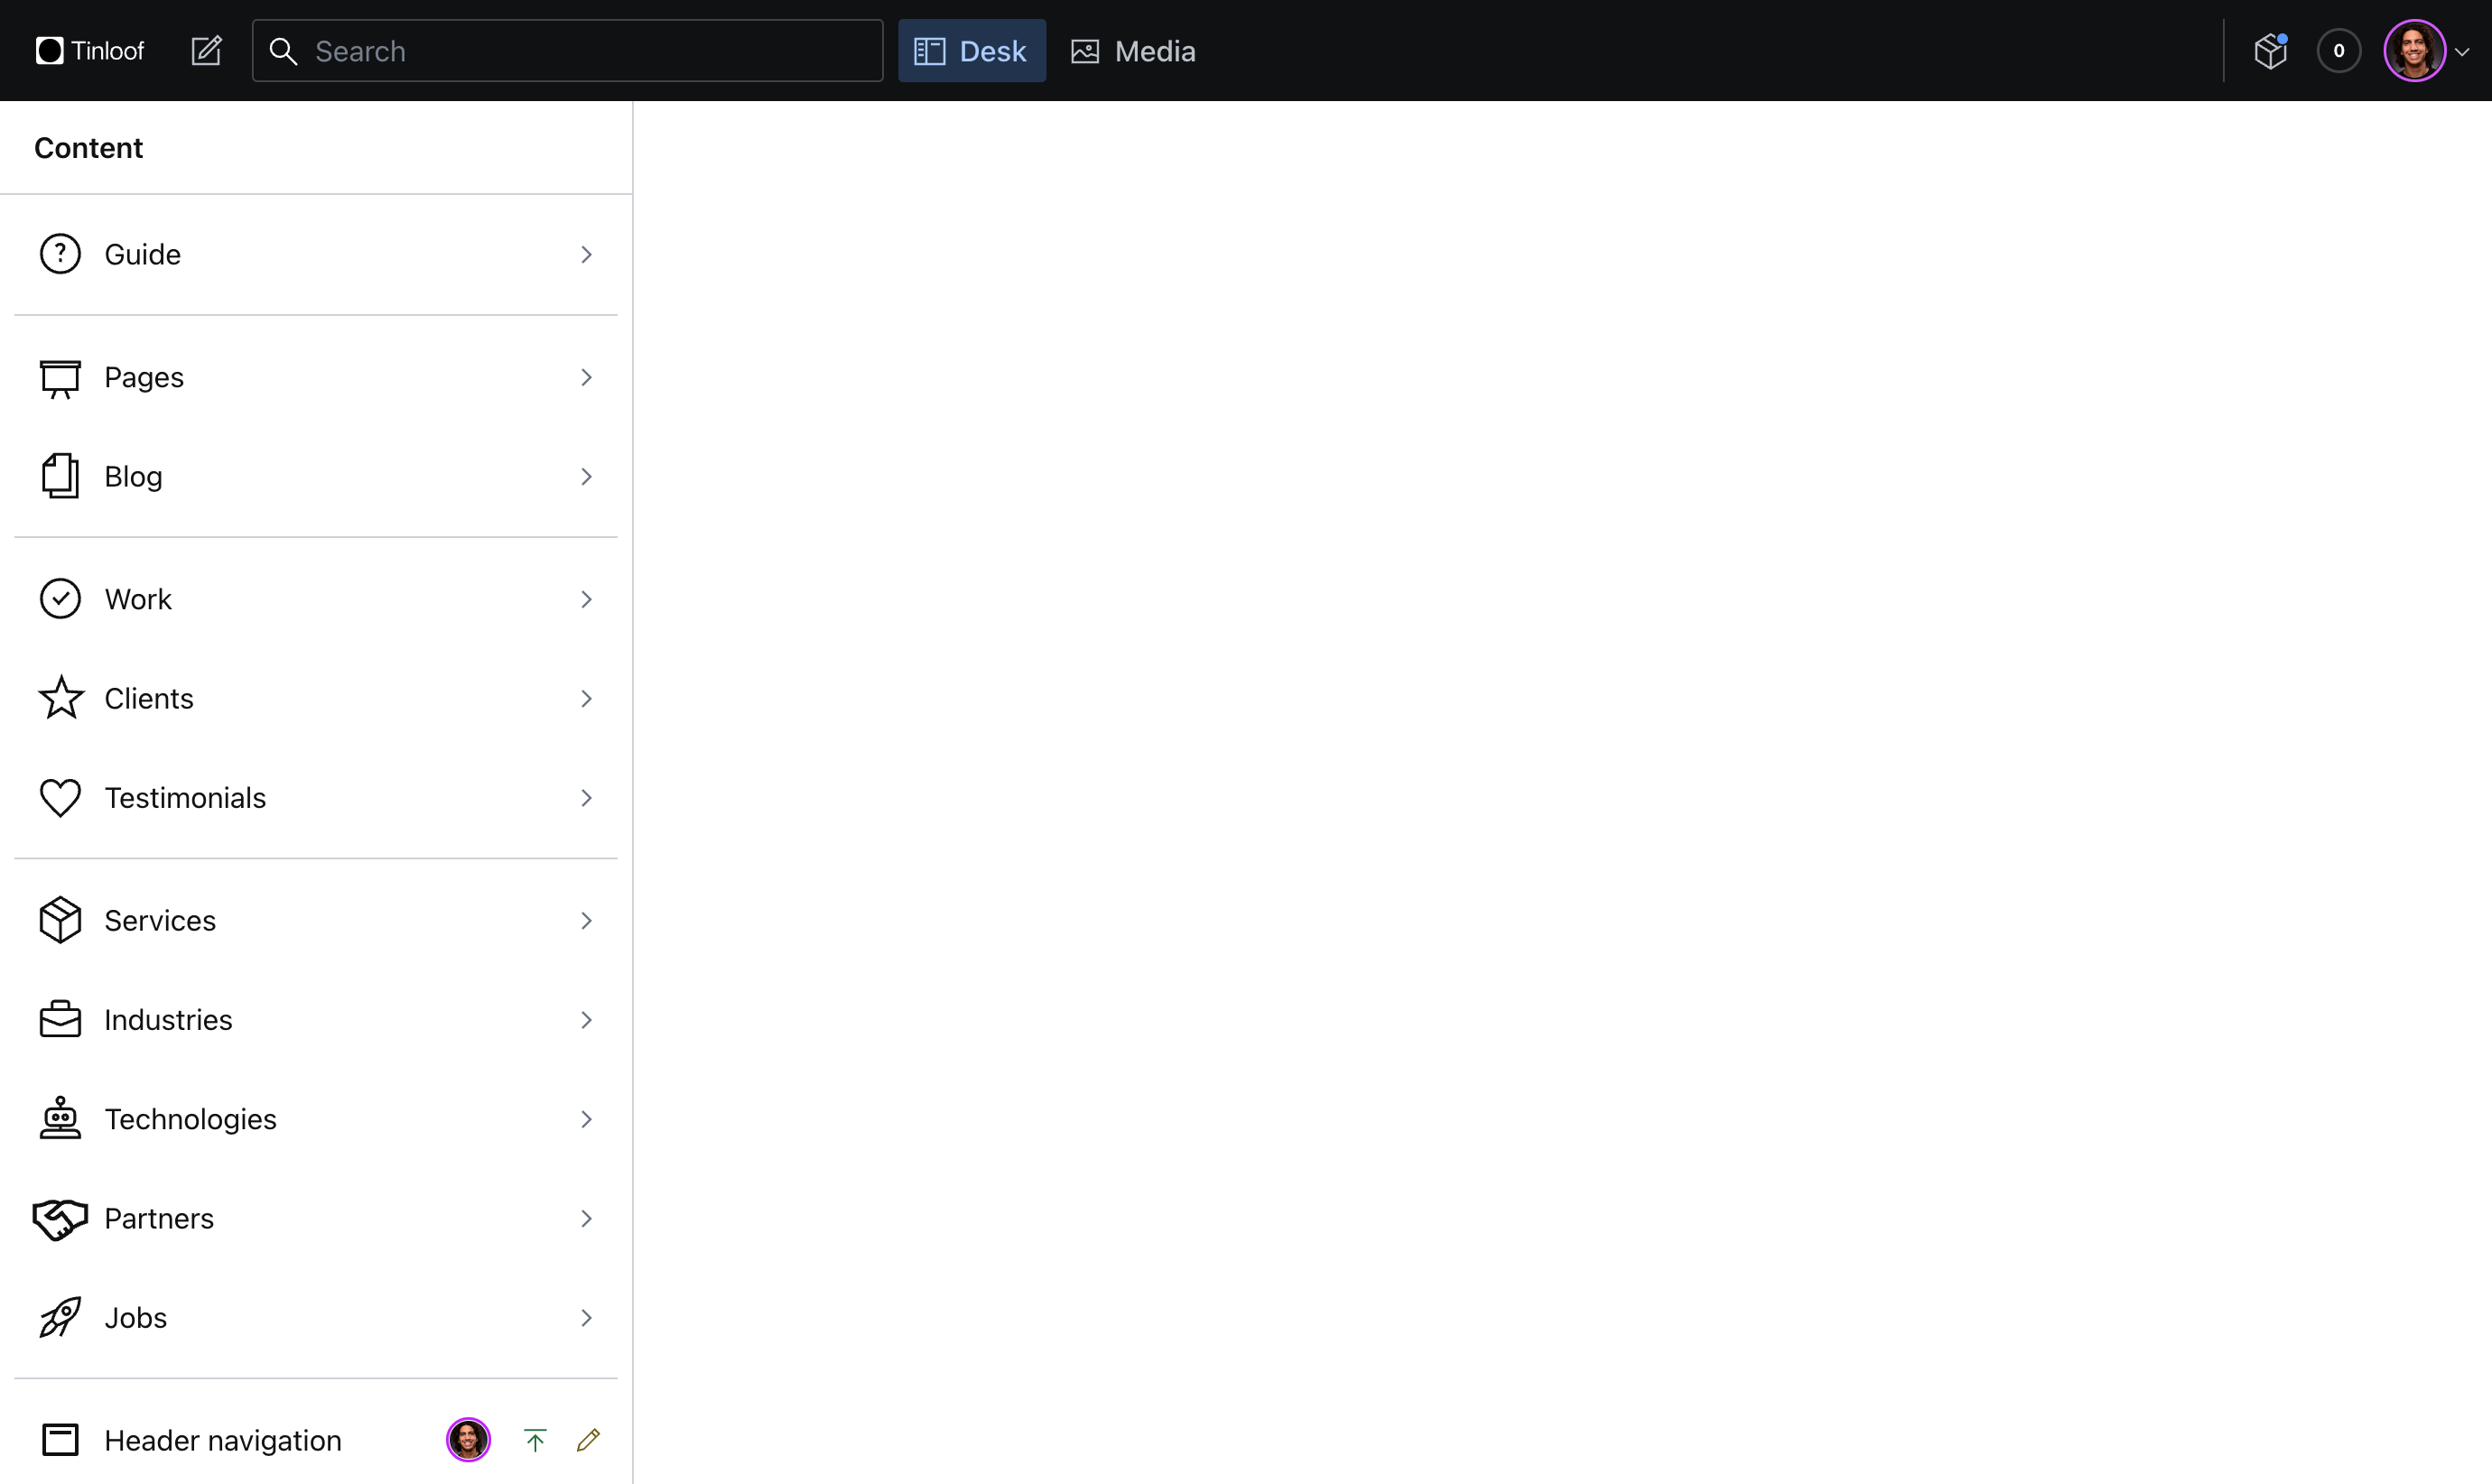The width and height of the screenshot is (2492, 1484).
Task: Click the compose/edit new content icon
Action: (207, 50)
